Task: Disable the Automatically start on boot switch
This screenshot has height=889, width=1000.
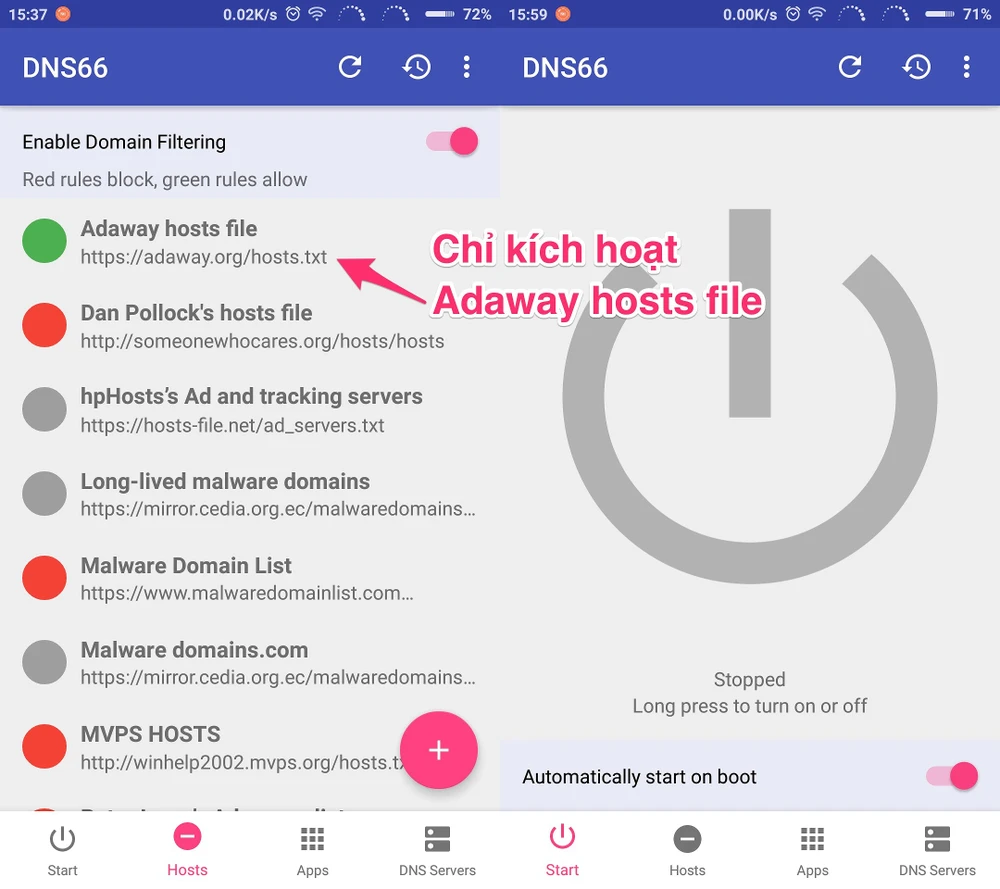Action: 952,776
